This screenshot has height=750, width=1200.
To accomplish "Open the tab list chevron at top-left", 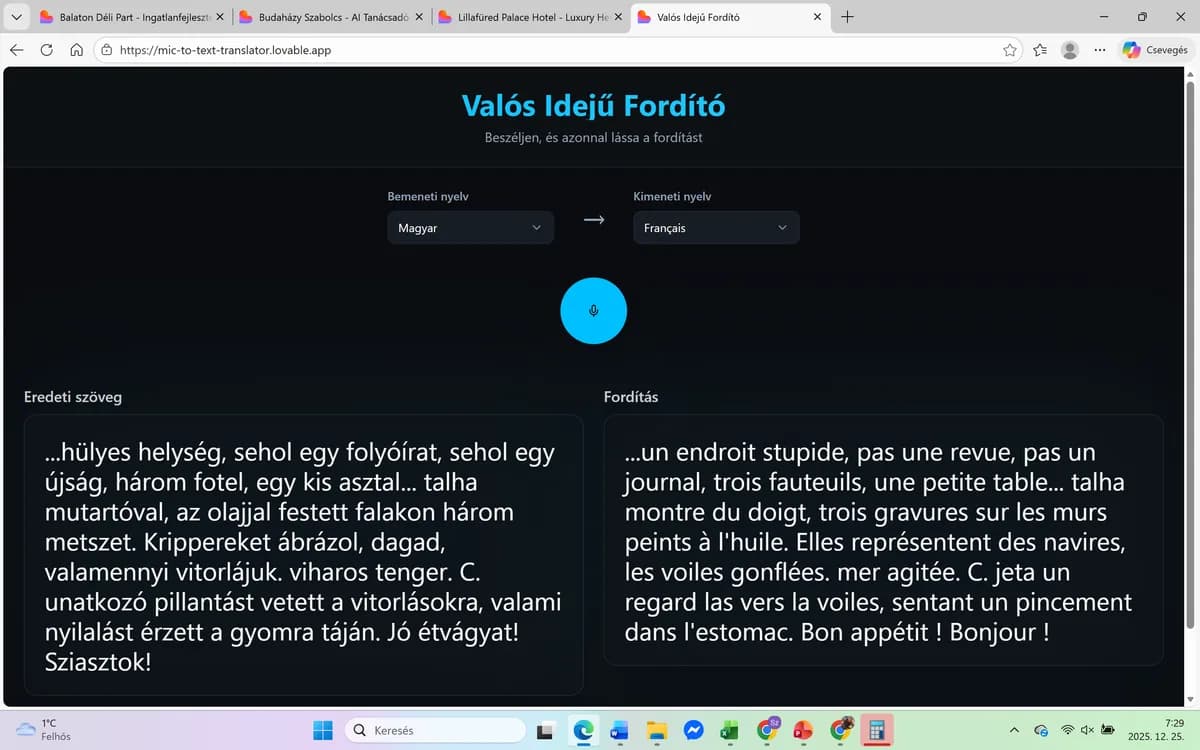I will (x=15, y=17).
